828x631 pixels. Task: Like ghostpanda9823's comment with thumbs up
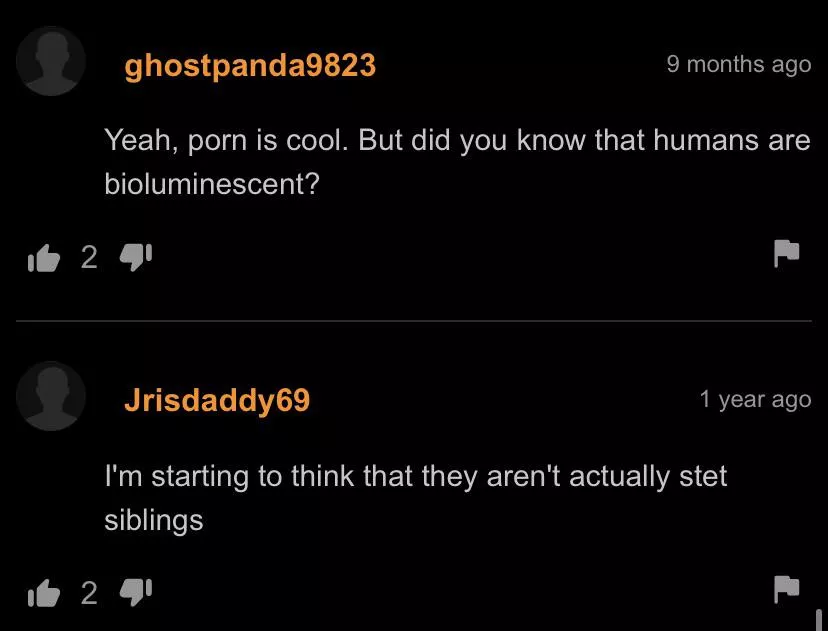pos(44,258)
